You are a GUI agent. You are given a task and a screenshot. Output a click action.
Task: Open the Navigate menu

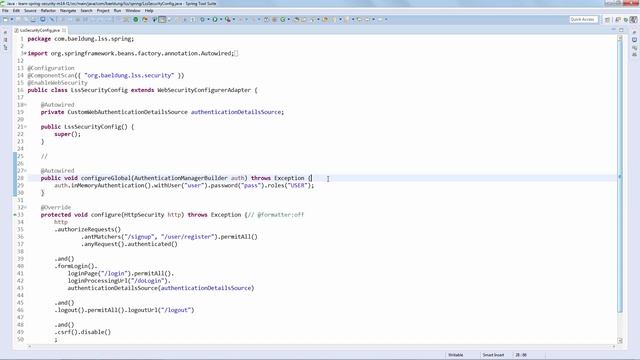(x=68, y=11)
